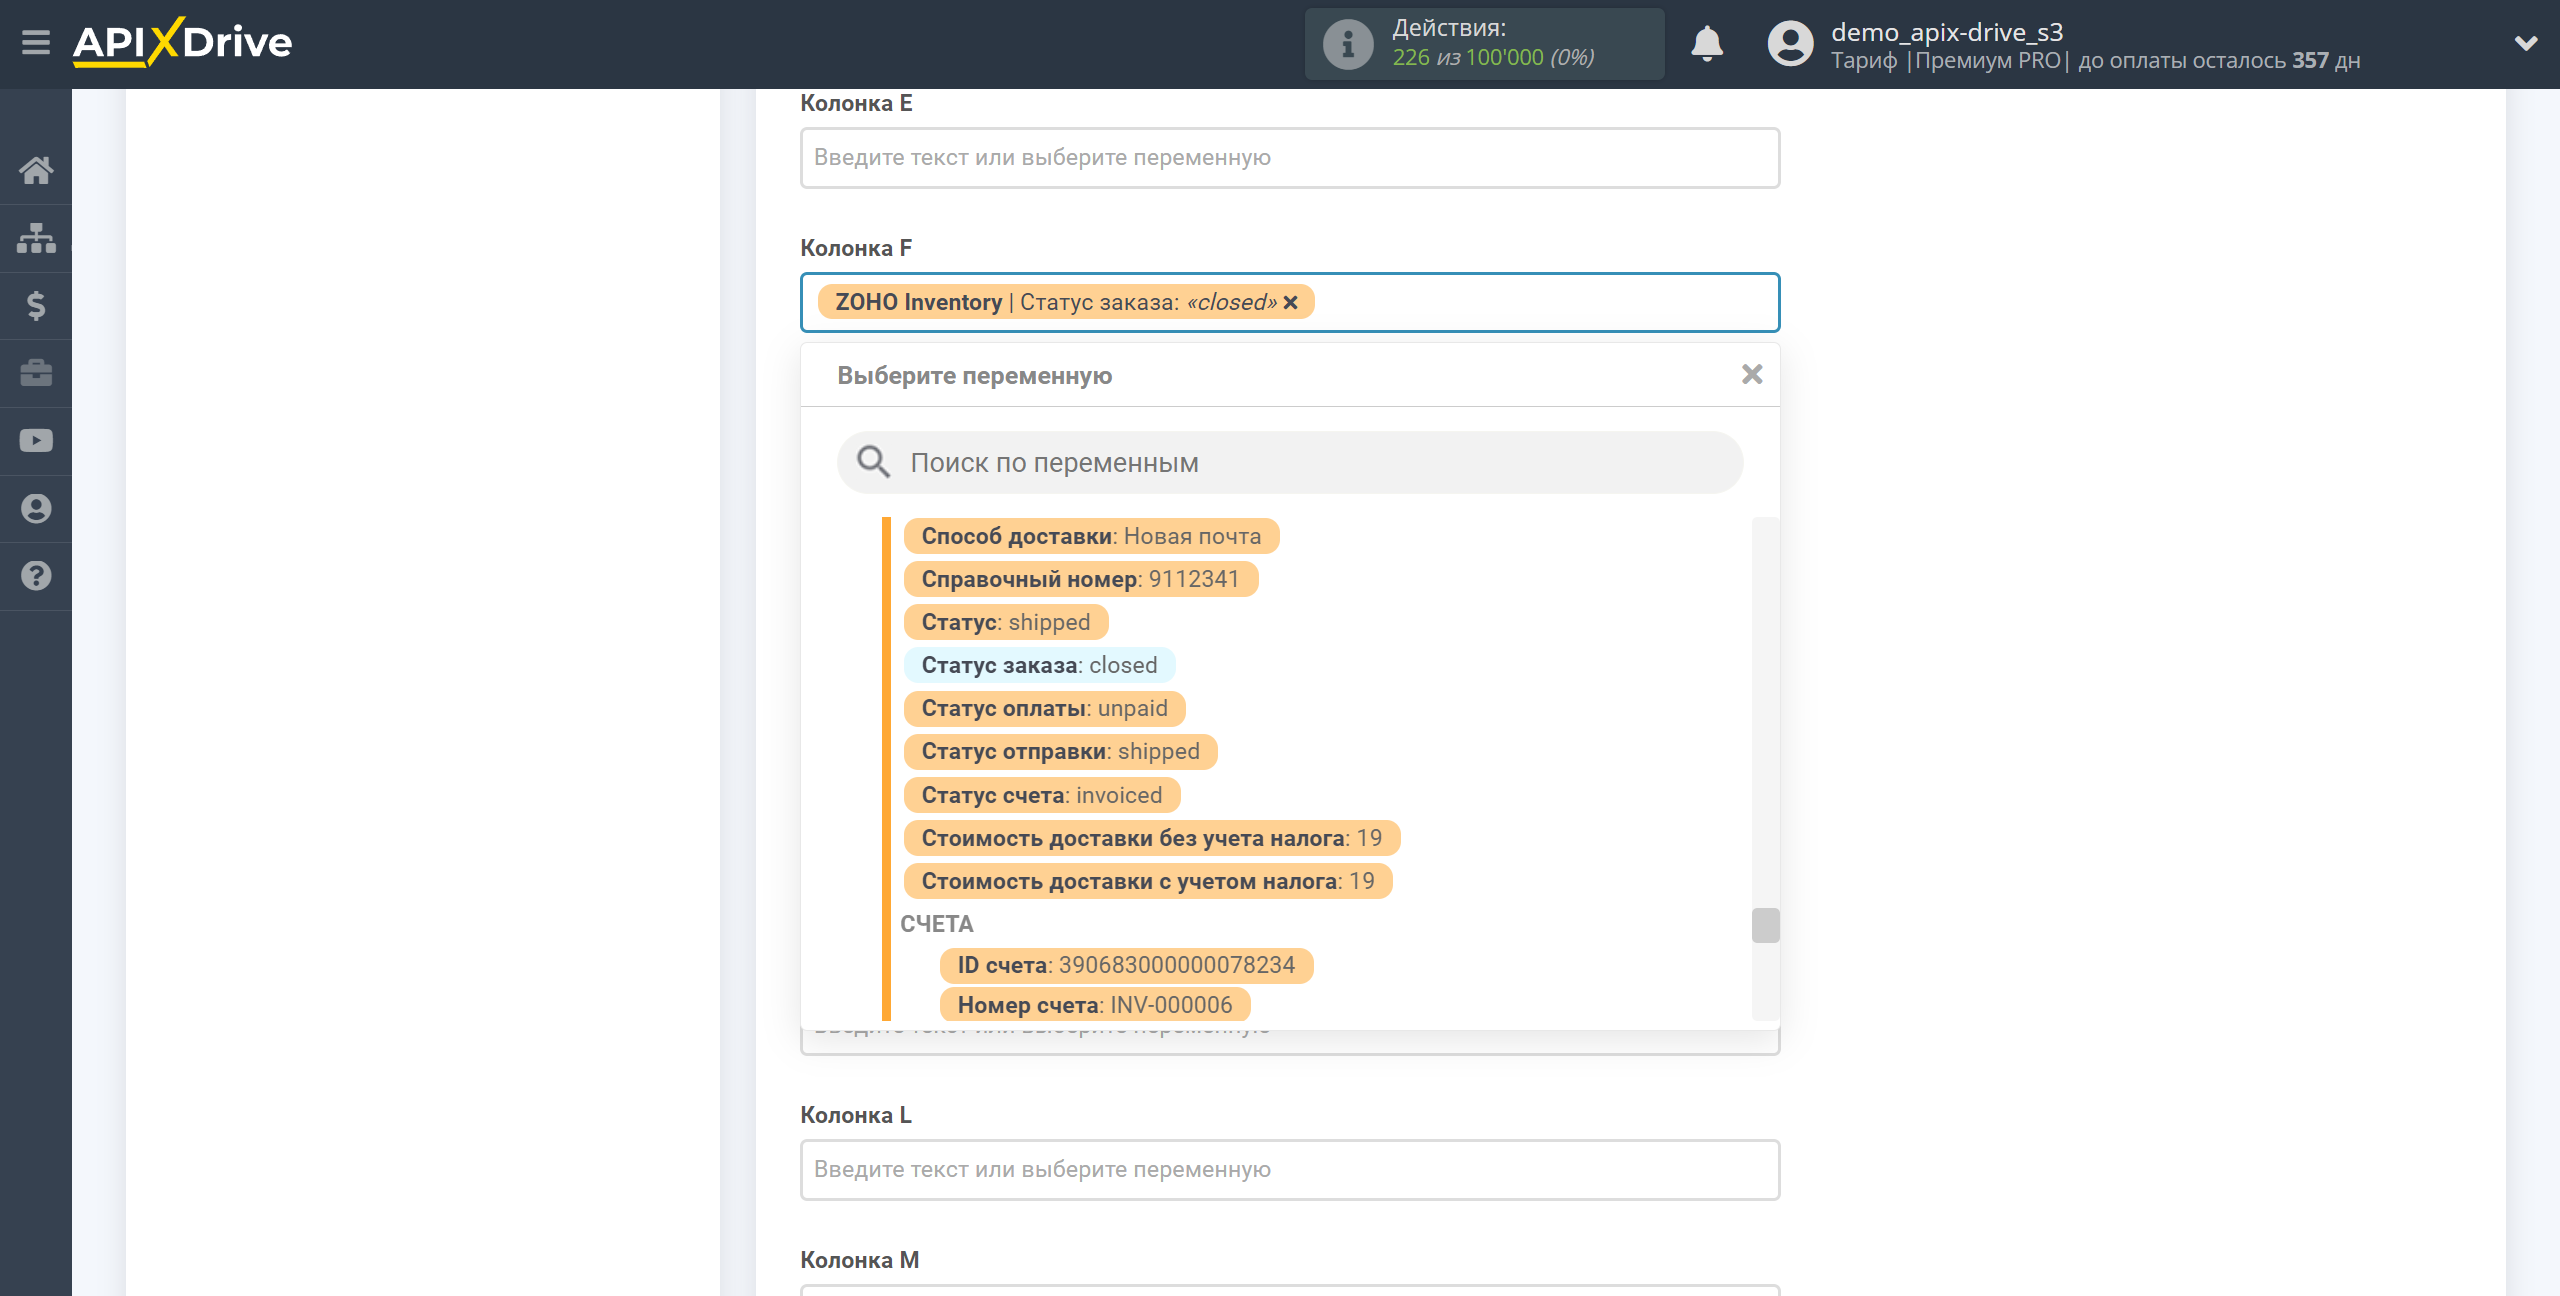2560x1296 pixels.
Task: Expand the account dropdown chevron
Action: tap(2526, 44)
